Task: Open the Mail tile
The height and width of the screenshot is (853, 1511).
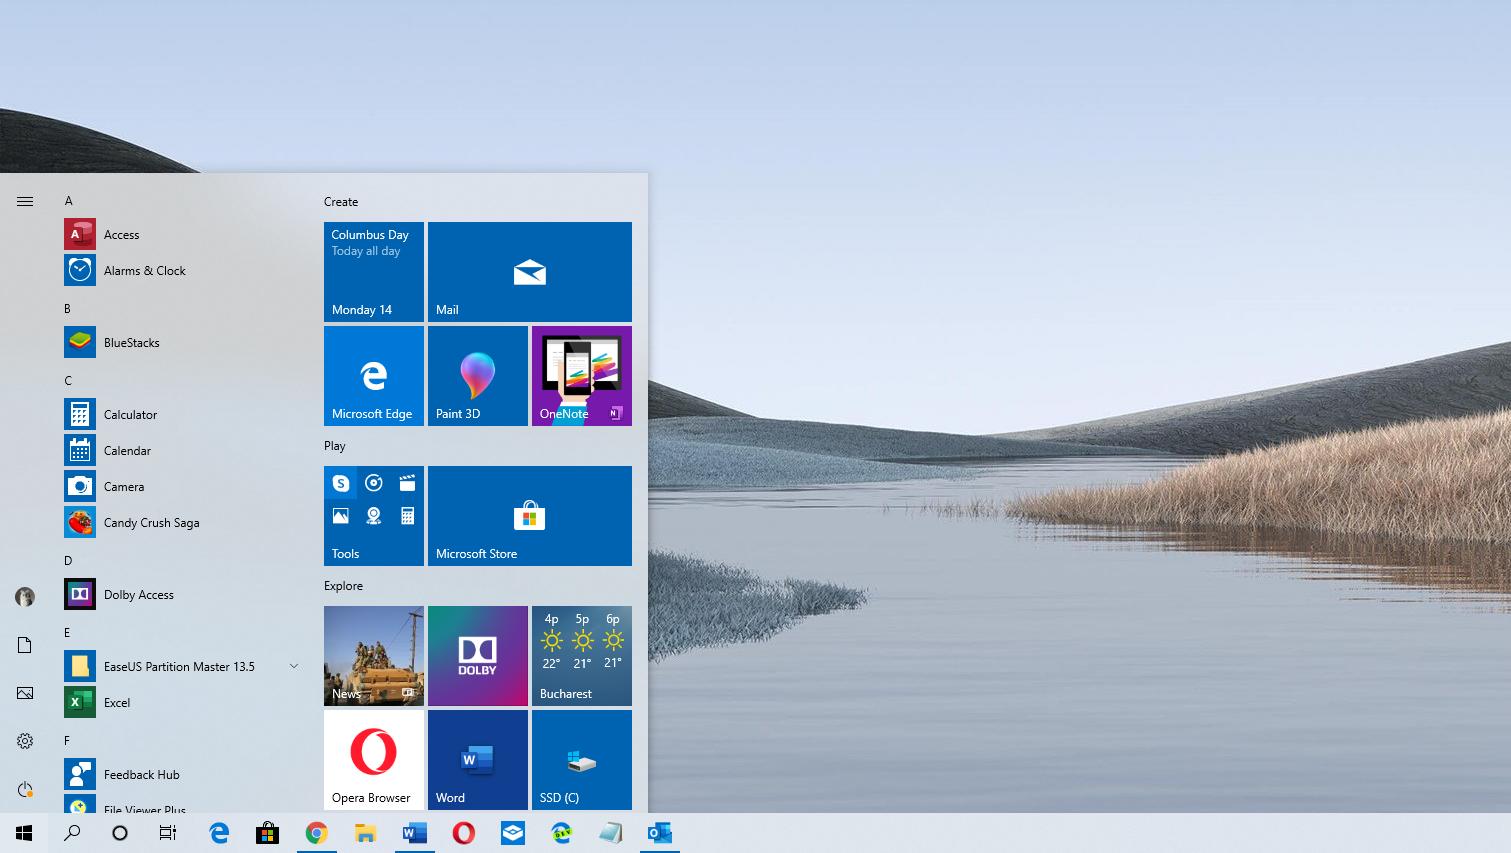Action: [530, 272]
